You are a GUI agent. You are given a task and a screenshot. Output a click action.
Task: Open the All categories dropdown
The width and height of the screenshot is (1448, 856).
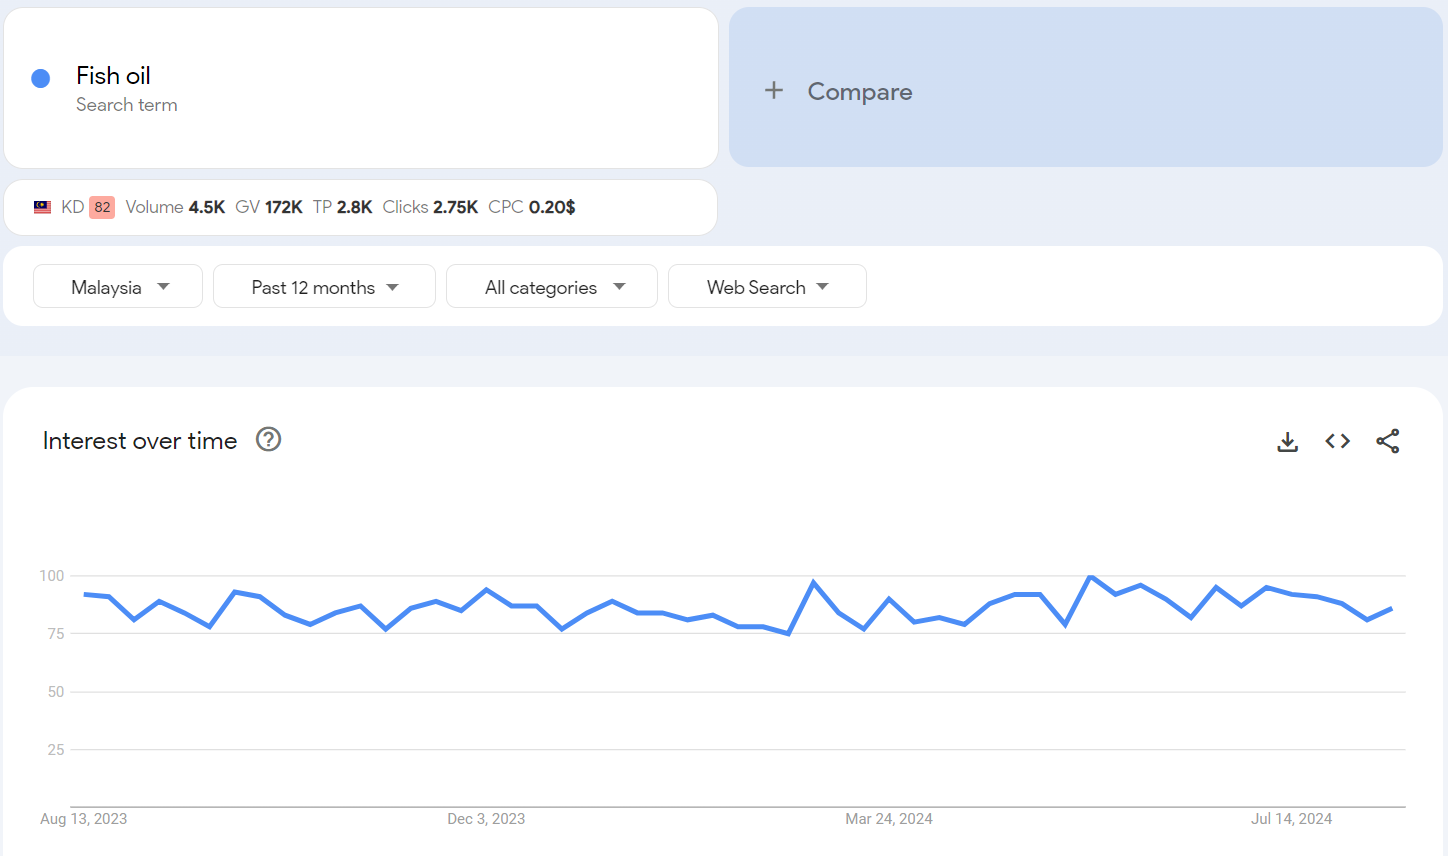552,287
